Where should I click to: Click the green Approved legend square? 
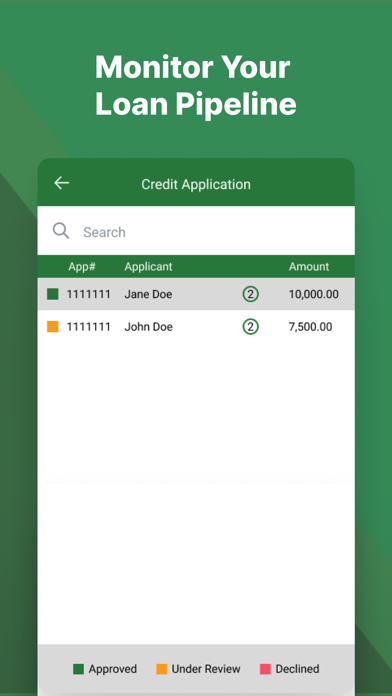click(x=79, y=669)
